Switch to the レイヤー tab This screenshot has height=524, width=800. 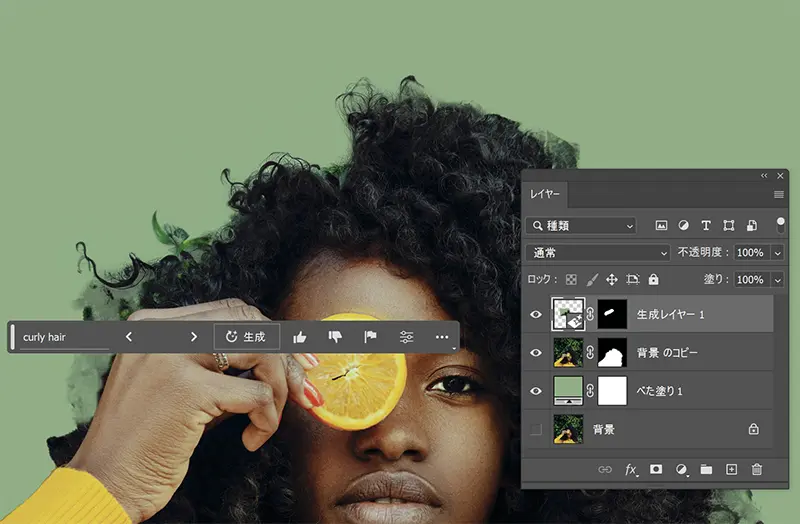[544, 194]
